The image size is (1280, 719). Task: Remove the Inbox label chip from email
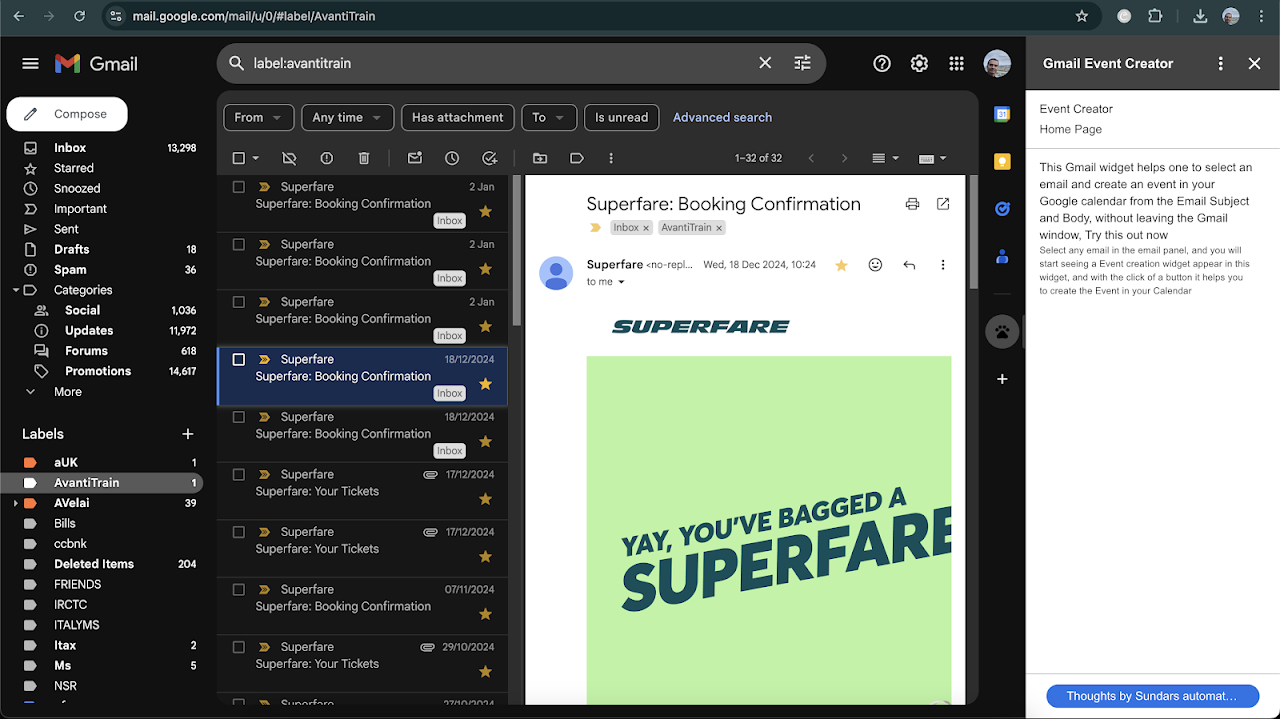646,228
